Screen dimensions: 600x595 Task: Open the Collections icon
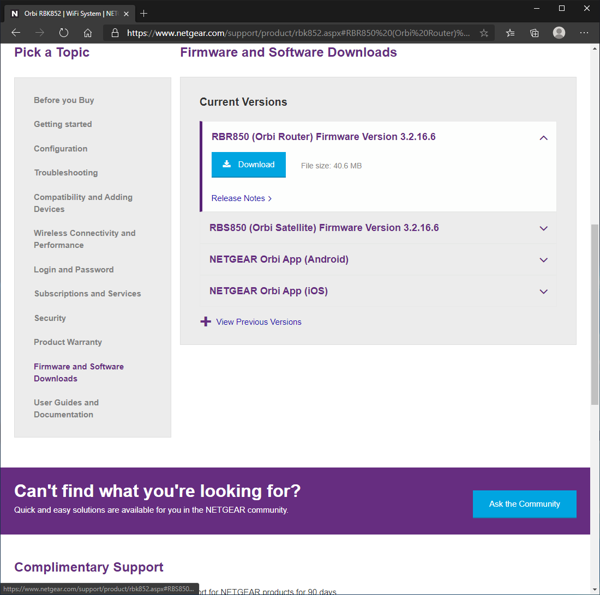coord(534,33)
